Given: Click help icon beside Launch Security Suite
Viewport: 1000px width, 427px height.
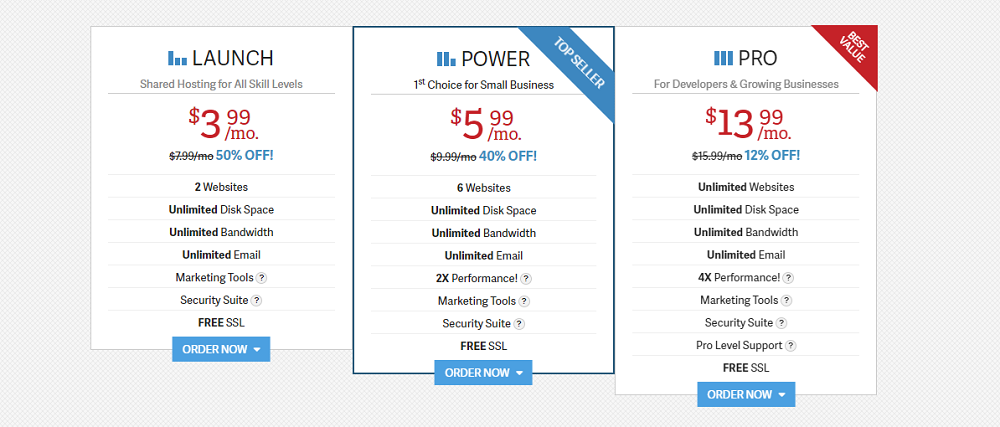Looking at the screenshot, I should [x=257, y=300].
